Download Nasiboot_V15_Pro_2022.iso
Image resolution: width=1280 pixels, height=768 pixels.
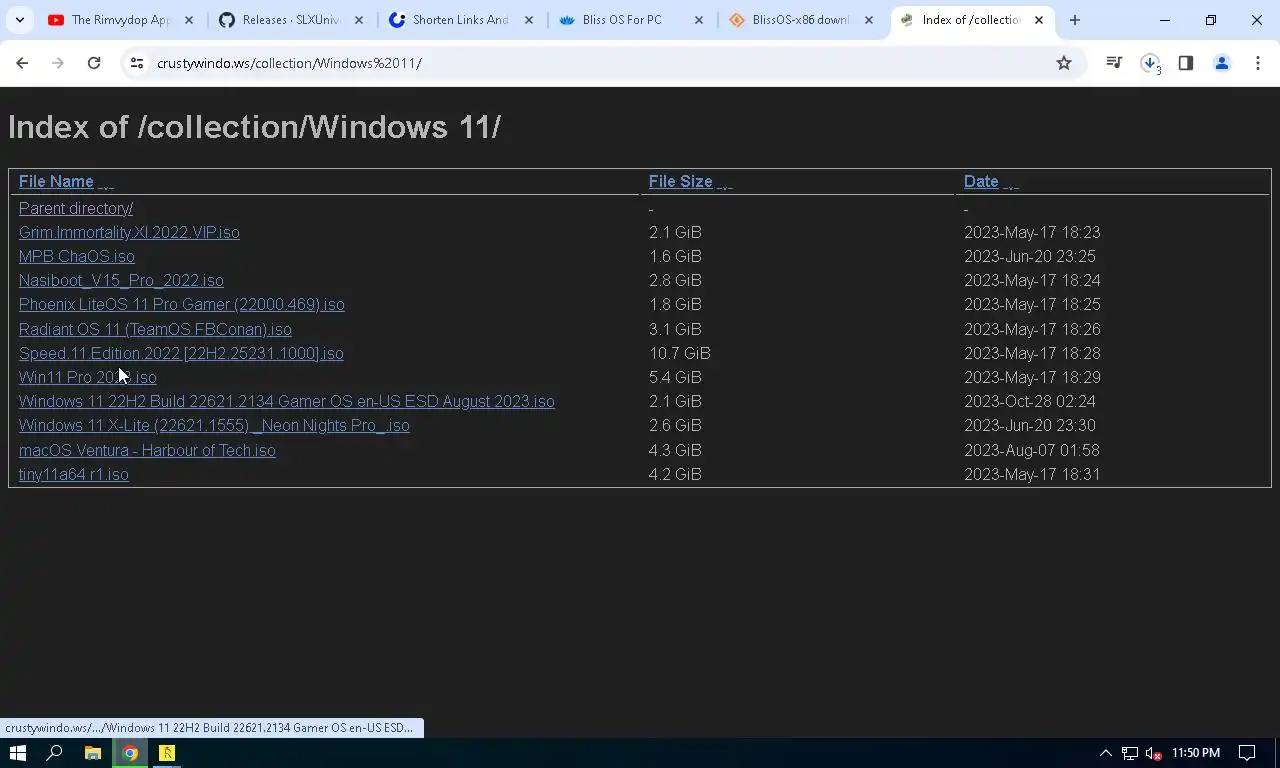121,280
